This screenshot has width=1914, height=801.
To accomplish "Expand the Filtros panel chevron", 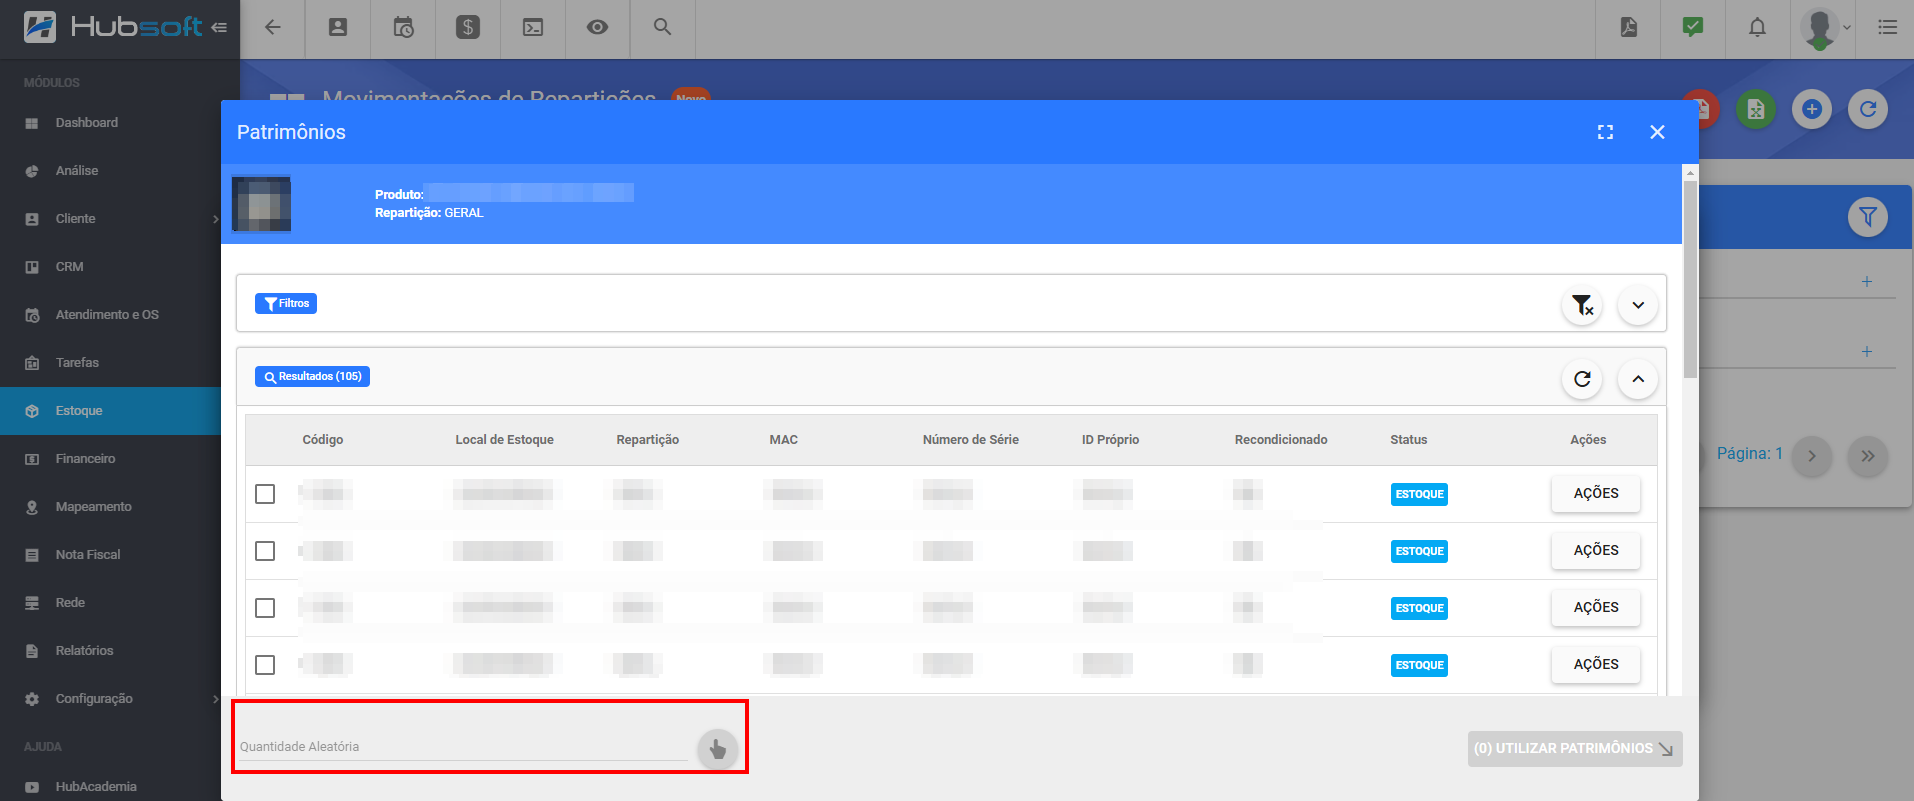I will [x=1638, y=305].
